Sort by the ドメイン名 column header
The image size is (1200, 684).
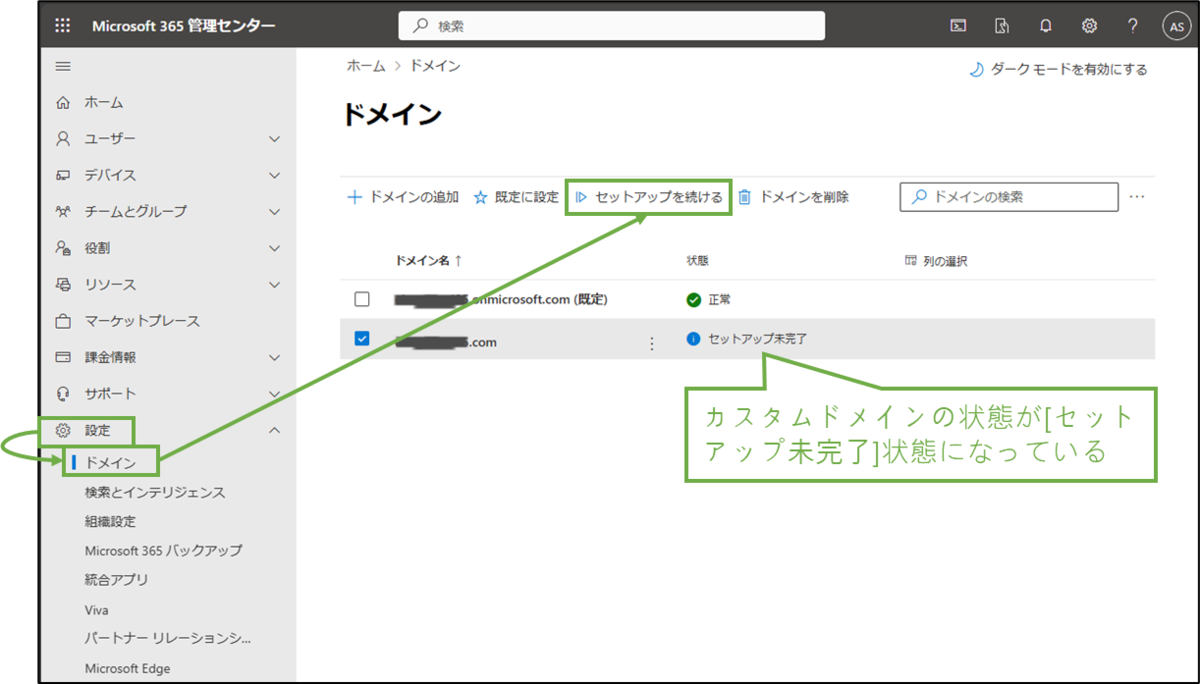(428, 261)
